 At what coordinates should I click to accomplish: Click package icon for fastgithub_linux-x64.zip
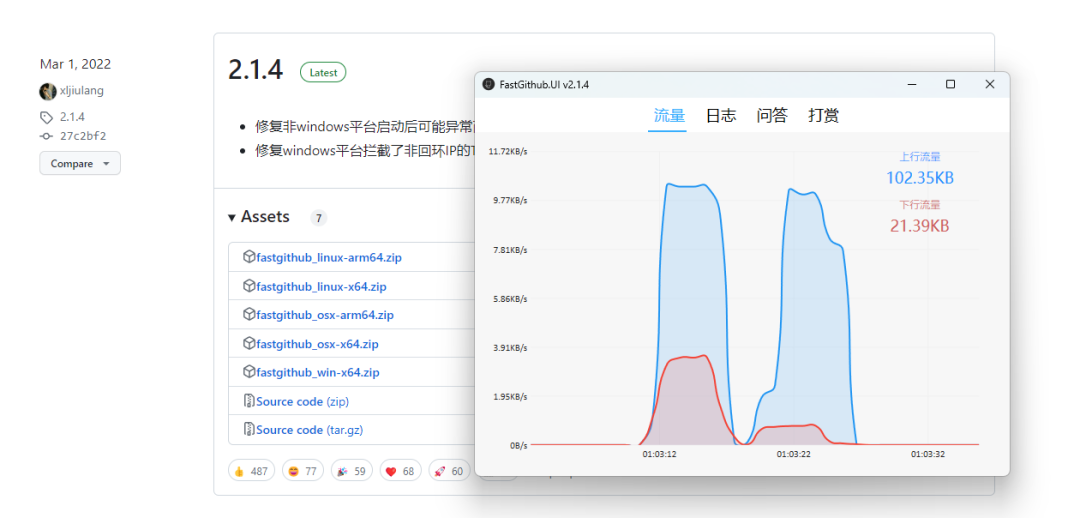[x=249, y=286]
